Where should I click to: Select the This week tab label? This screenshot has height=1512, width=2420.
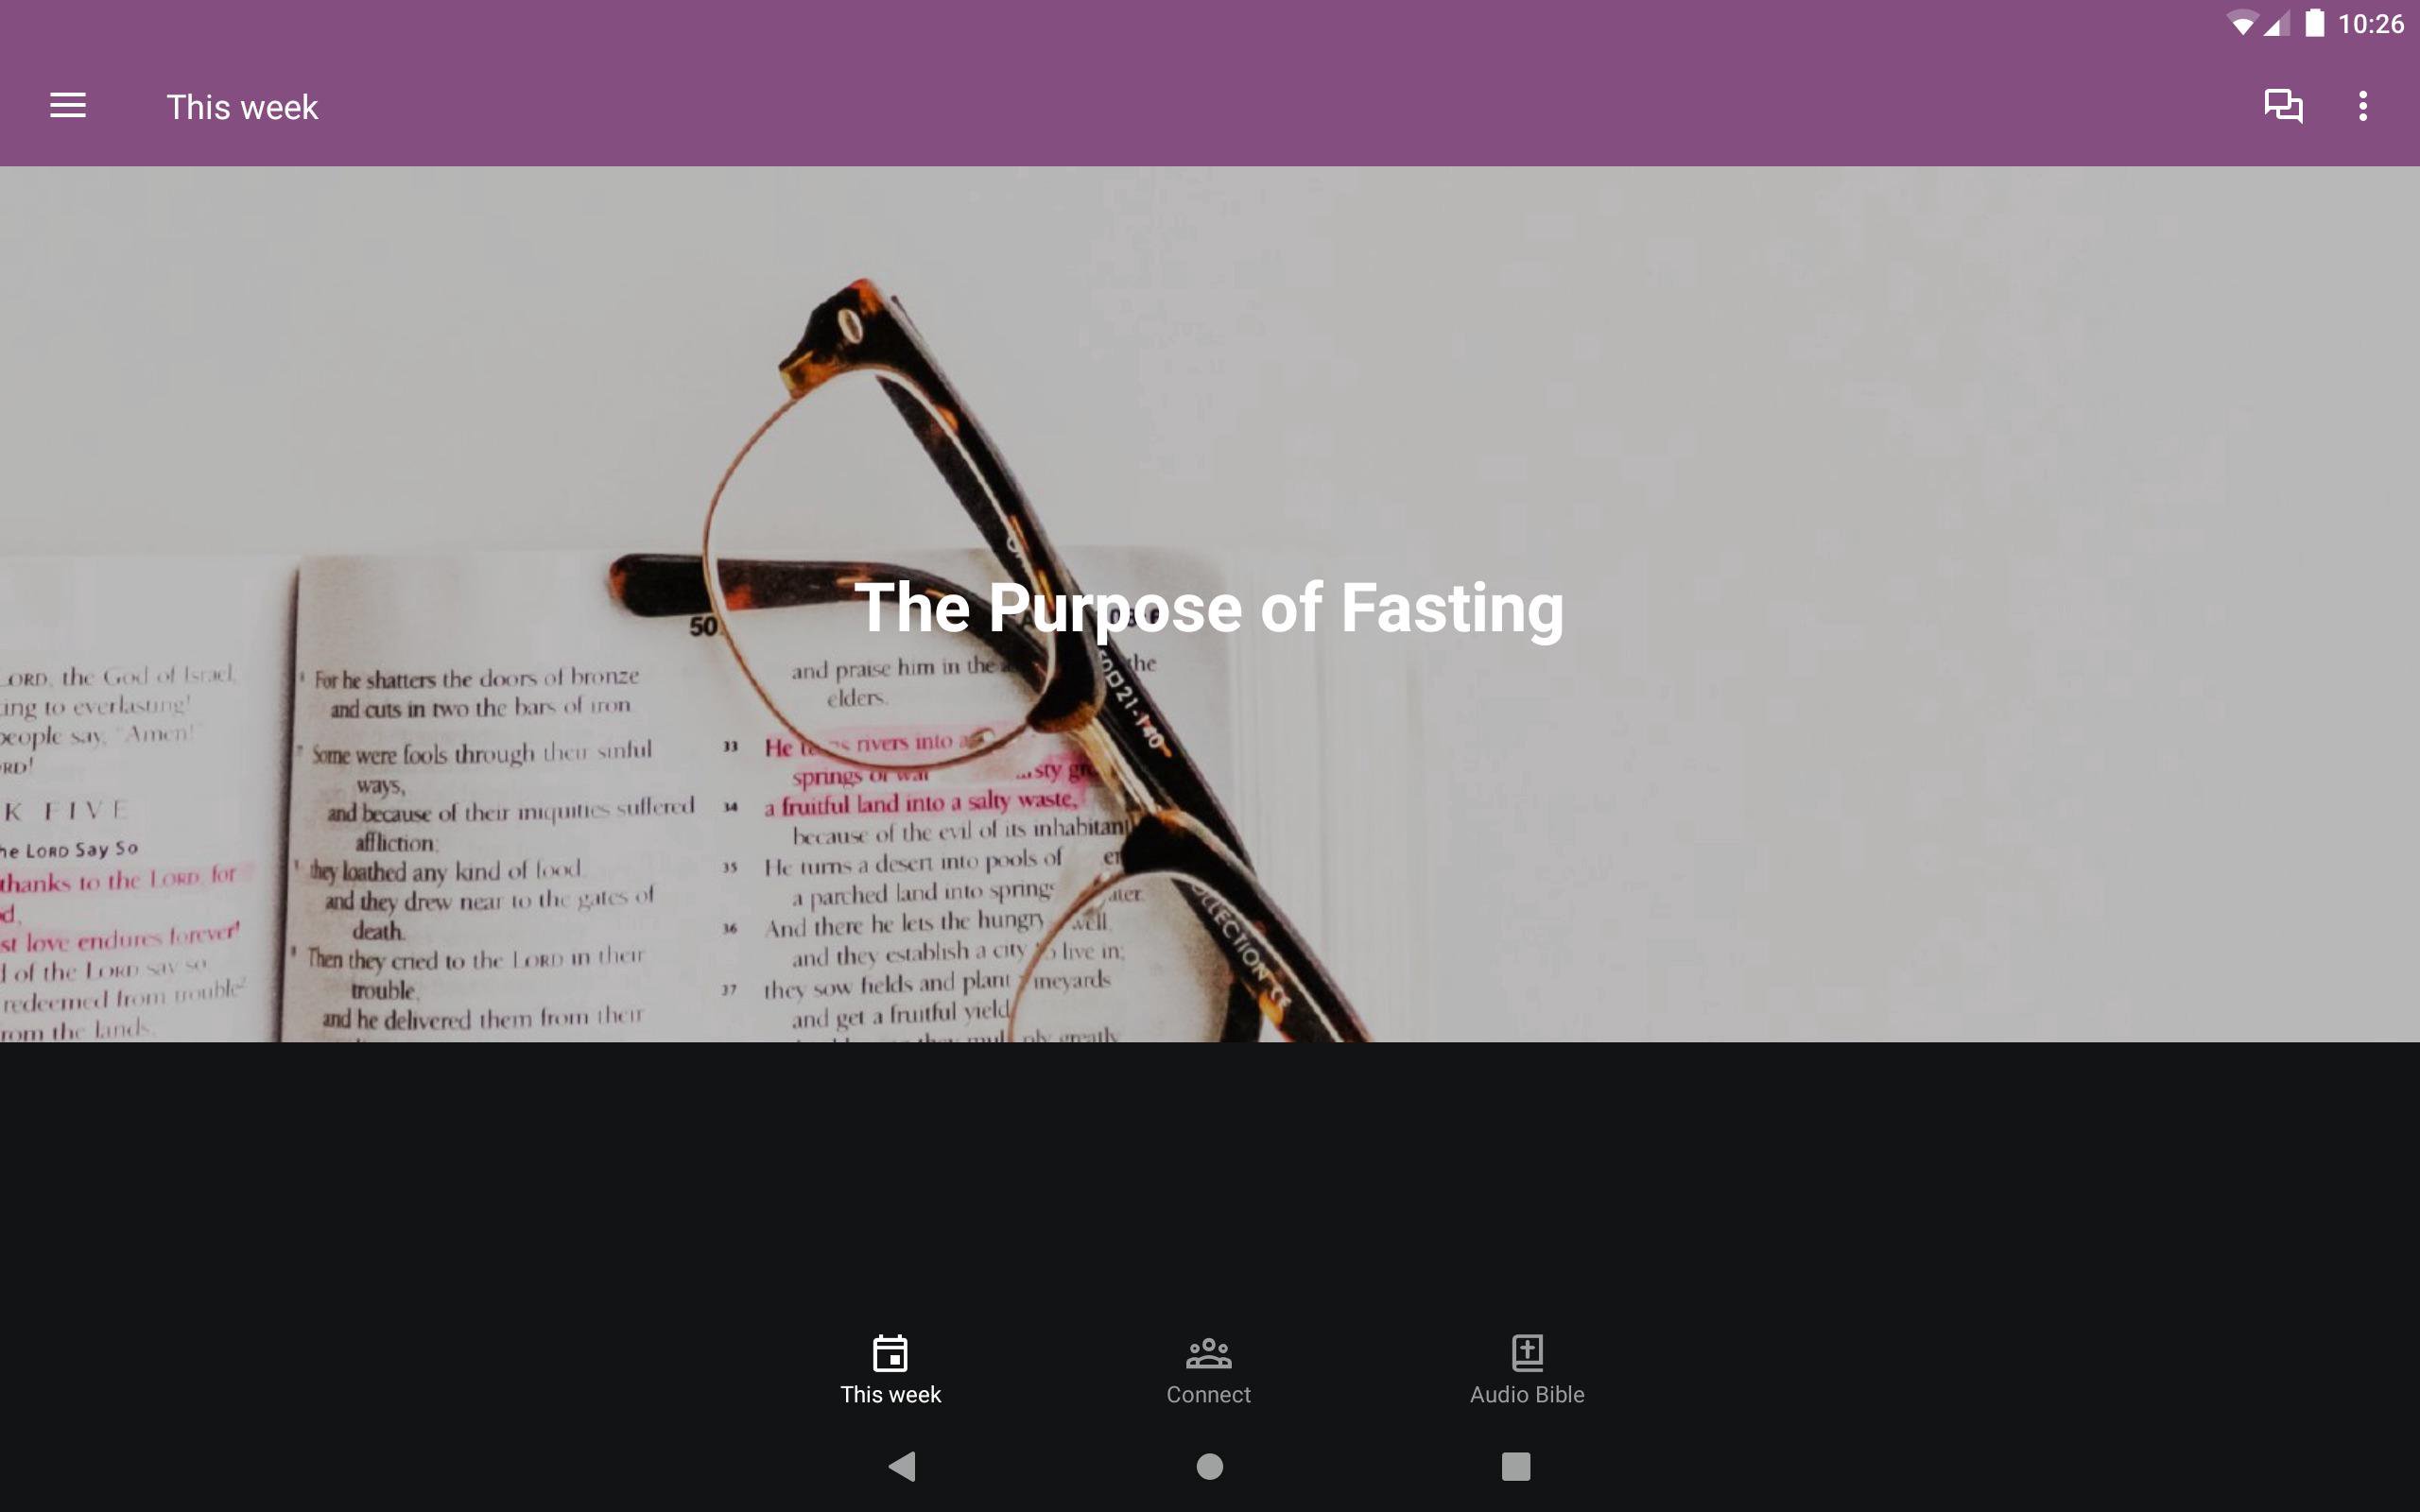point(890,1394)
